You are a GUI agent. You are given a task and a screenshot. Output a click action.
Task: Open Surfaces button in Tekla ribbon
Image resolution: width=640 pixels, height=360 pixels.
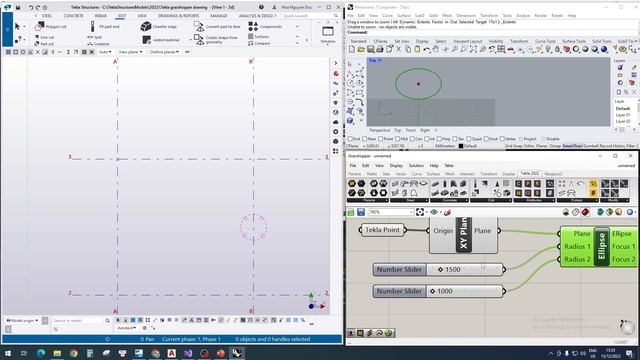tap(259, 36)
